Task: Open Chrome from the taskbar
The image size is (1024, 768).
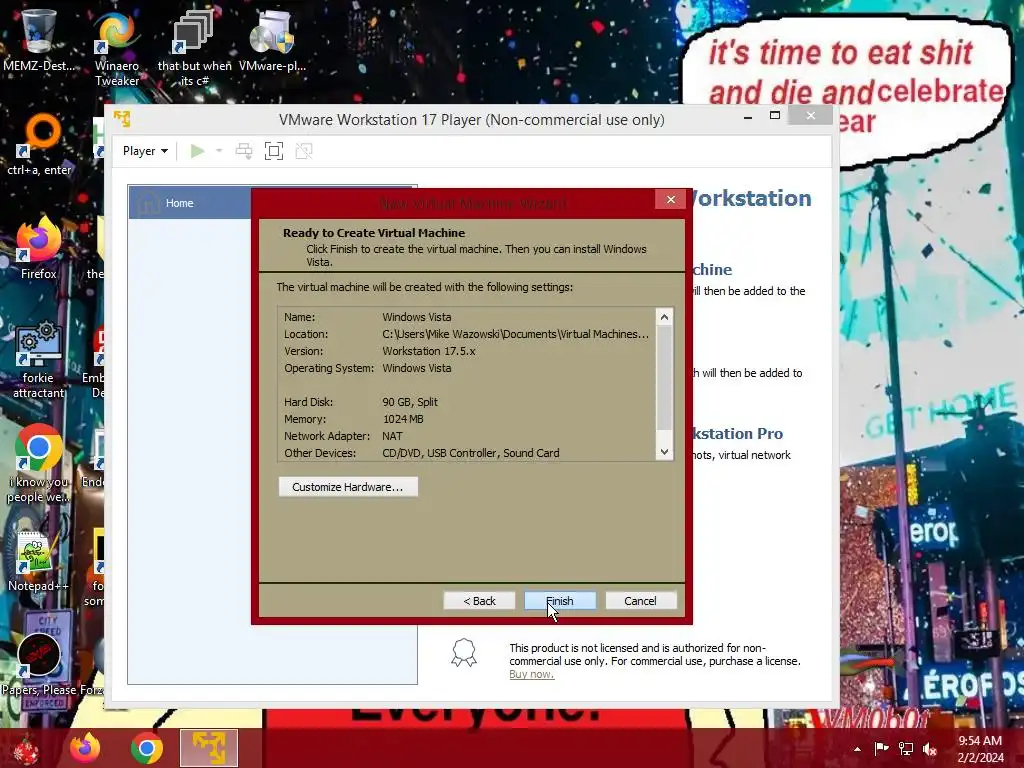Action: pyautogui.click(x=146, y=748)
